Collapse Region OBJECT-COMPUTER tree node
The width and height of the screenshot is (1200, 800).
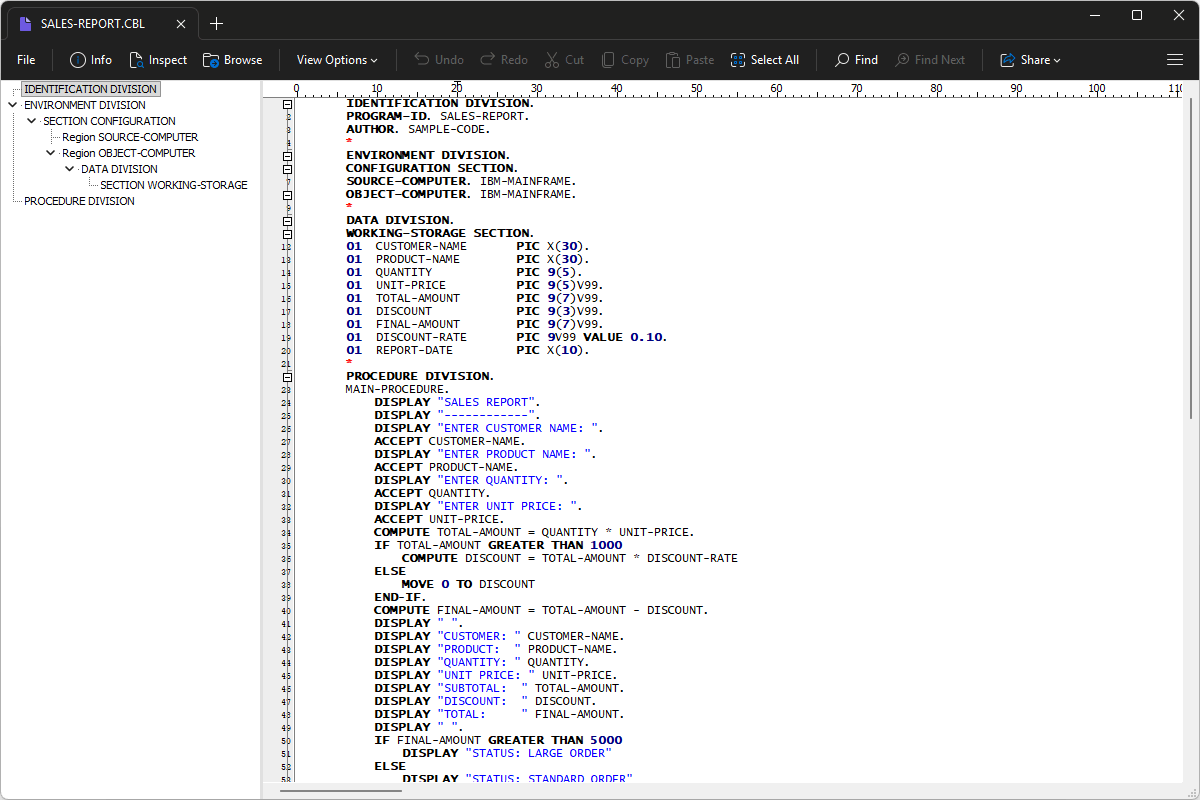pos(51,153)
